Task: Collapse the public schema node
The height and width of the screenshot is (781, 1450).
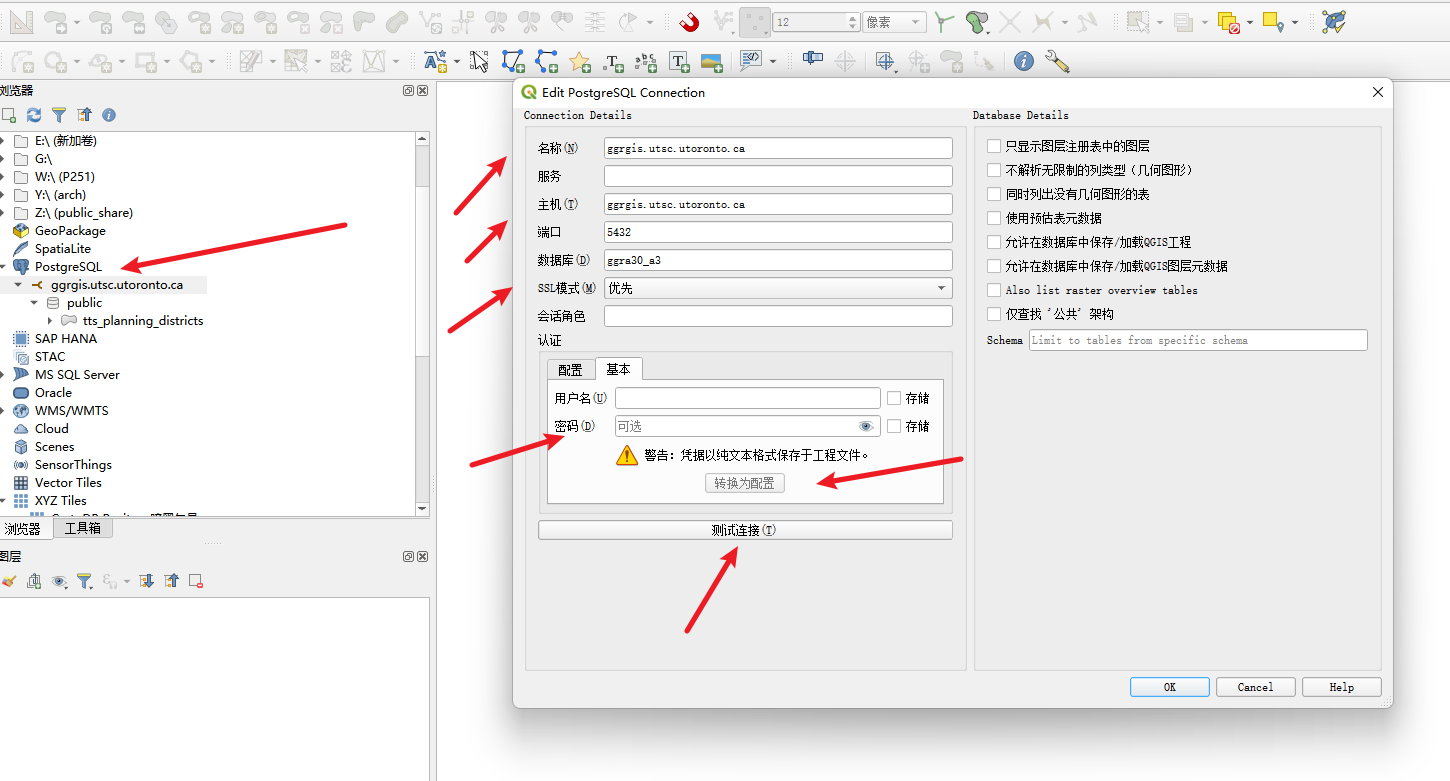Action: click(34, 303)
